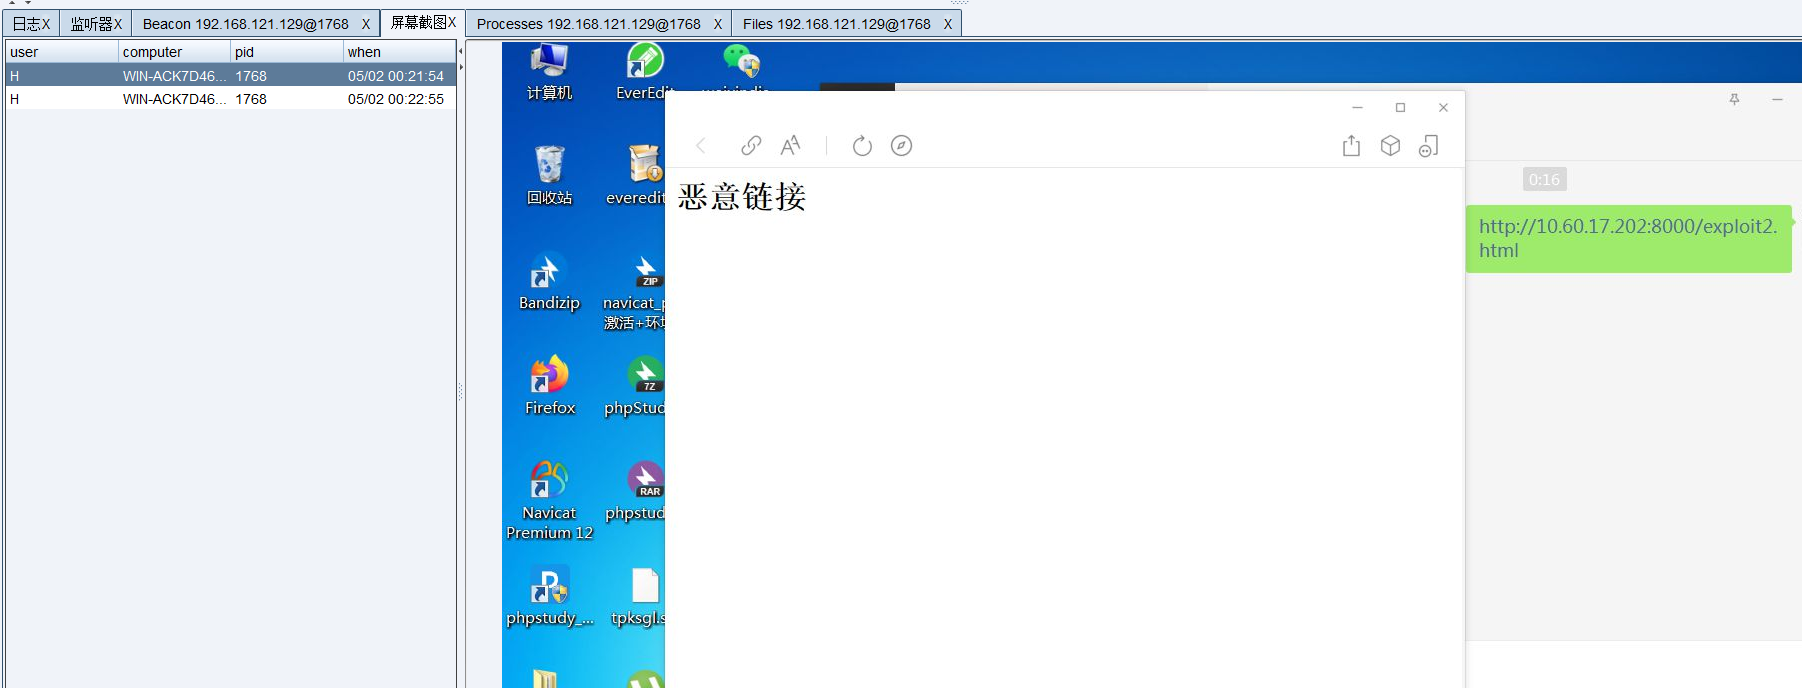Maximize the WeChat browser window
Screen dimensions: 1802x688
click(1400, 108)
